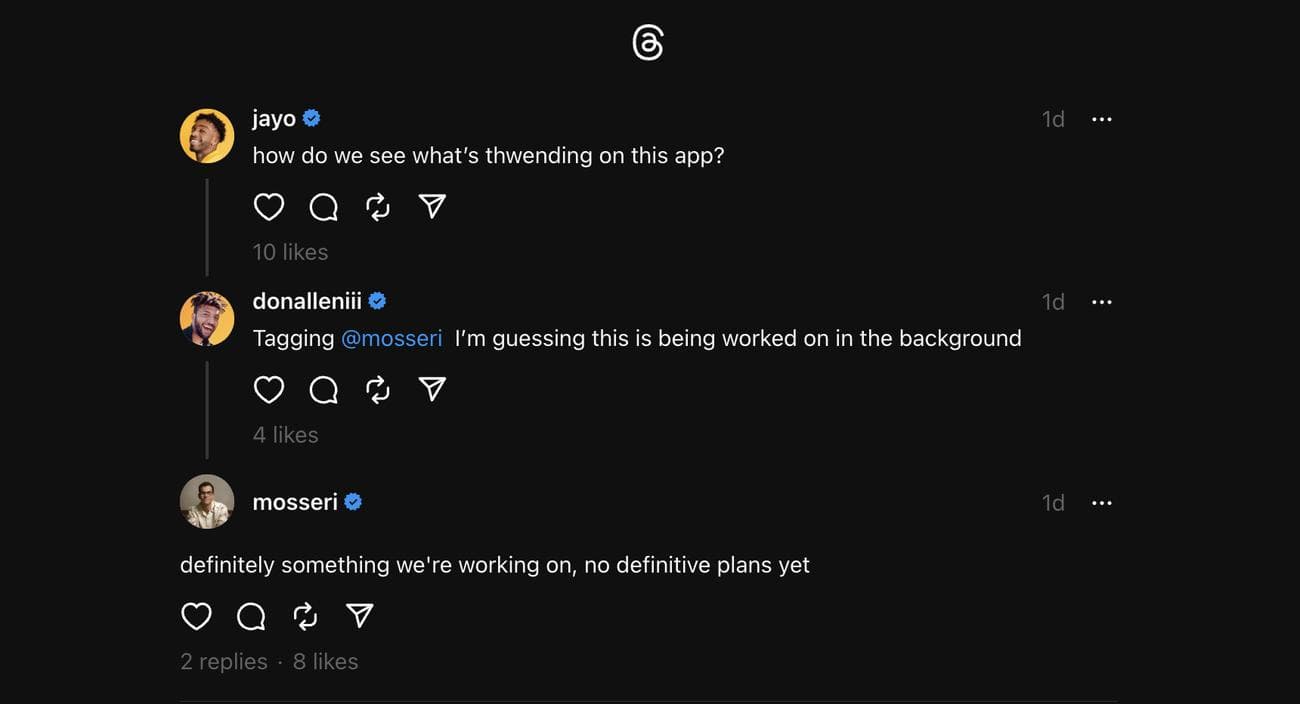Repost donalleniii's reply
The height and width of the screenshot is (704, 1300).
(x=377, y=390)
